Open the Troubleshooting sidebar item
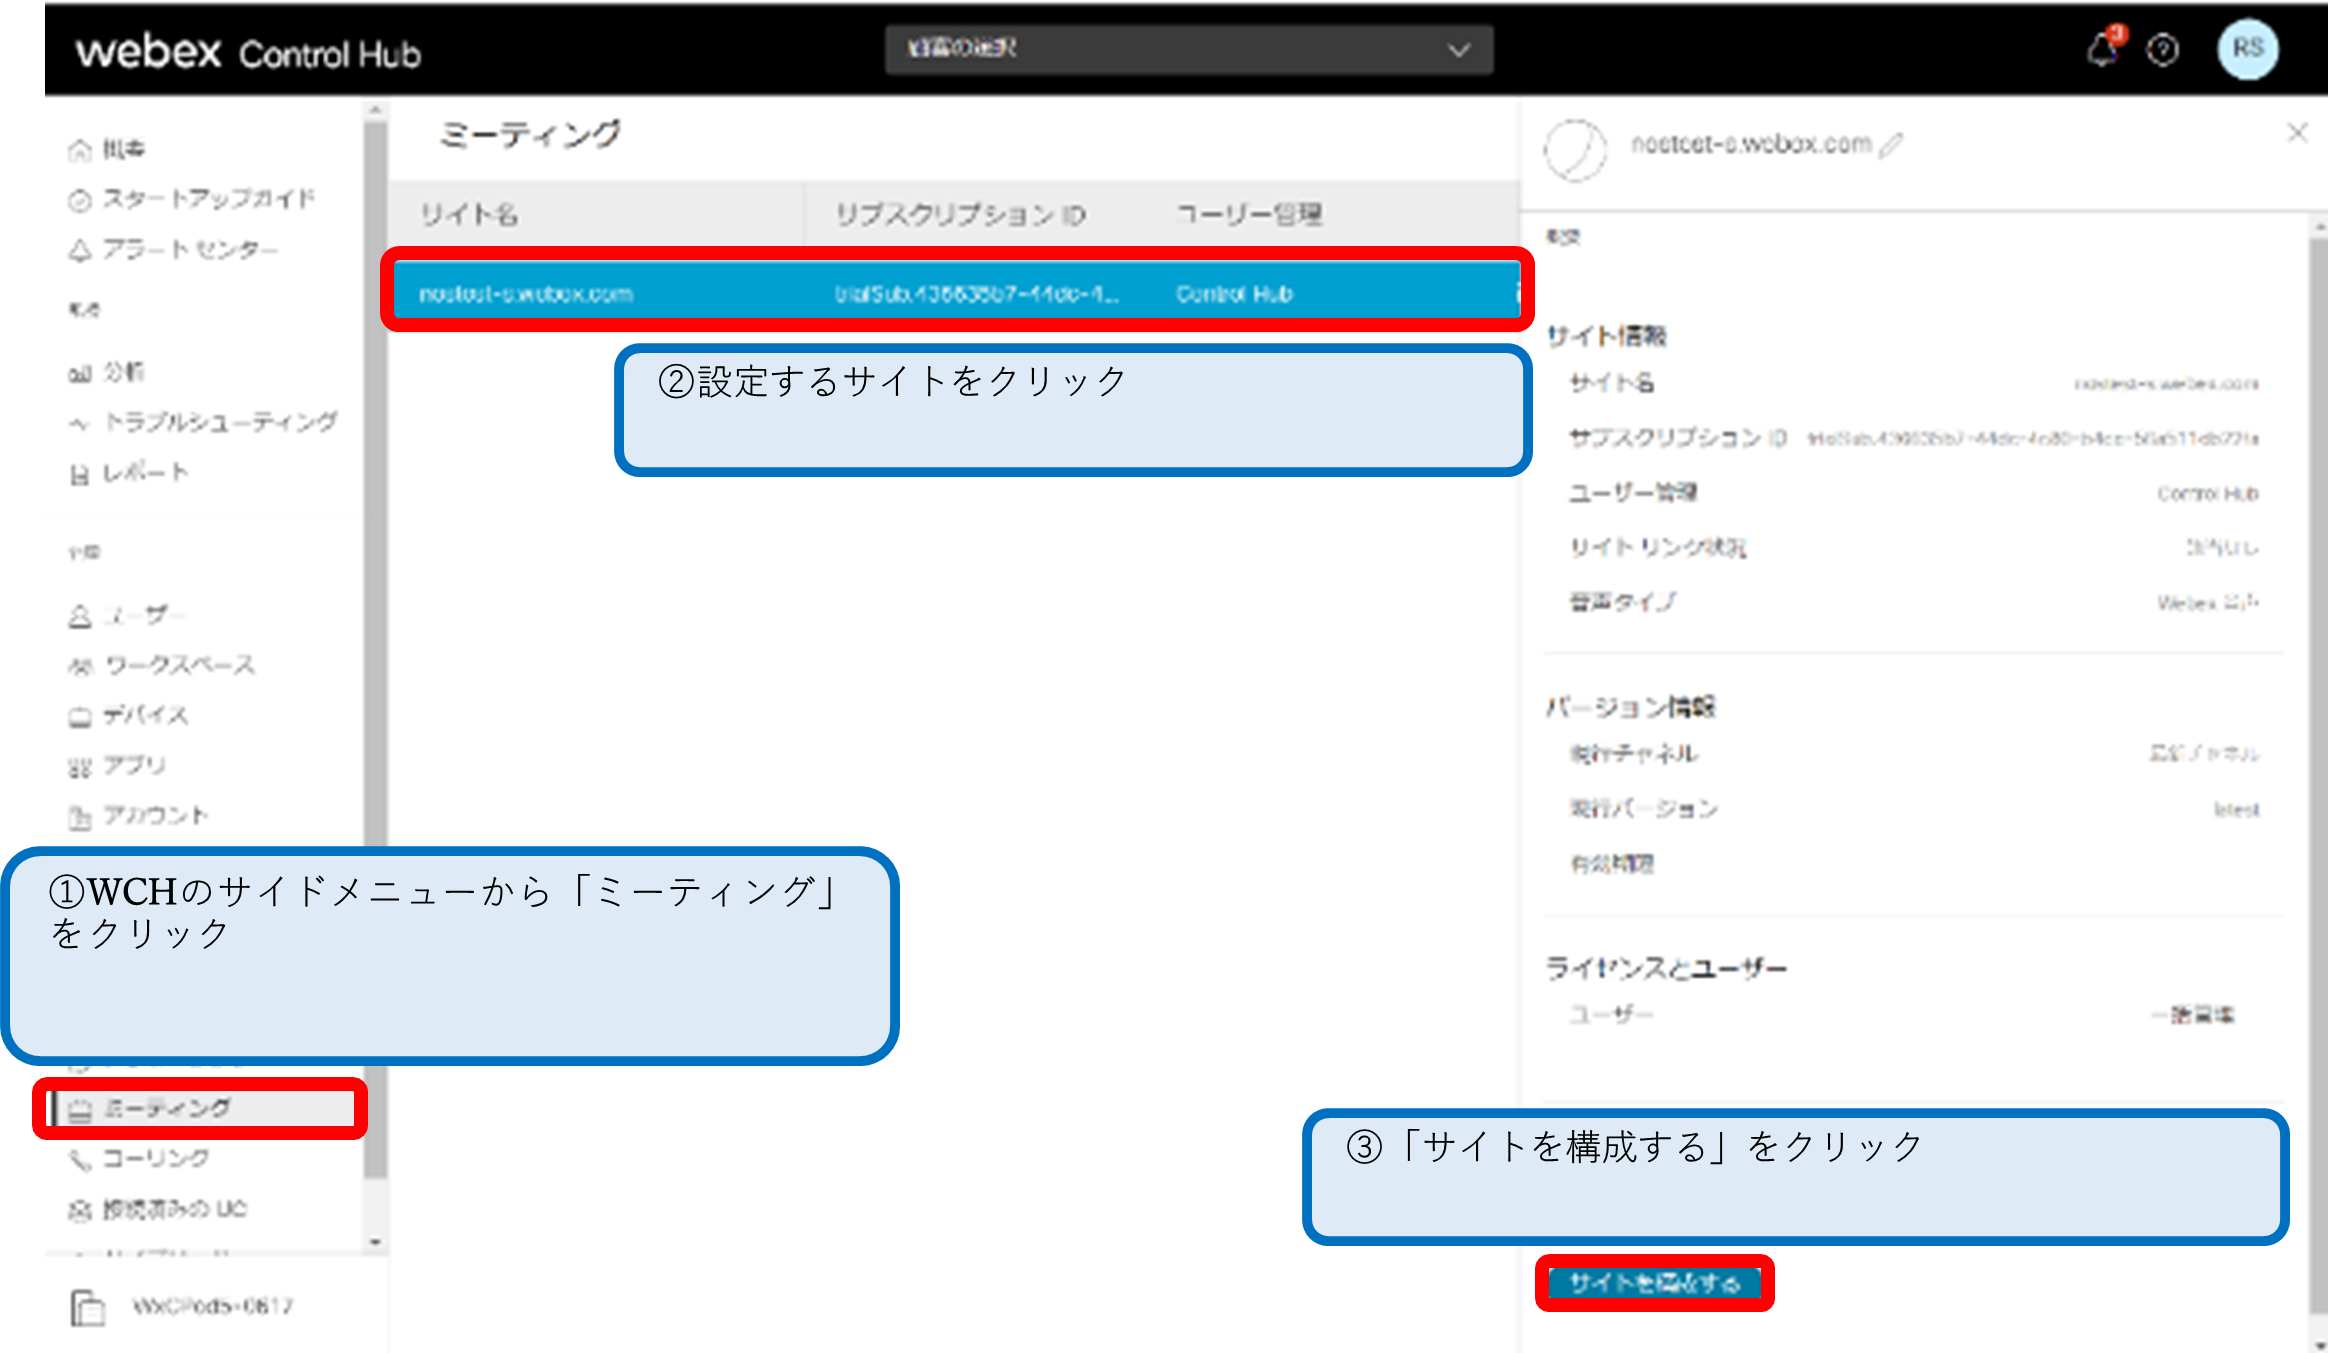This screenshot has width=2328, height=1353. 202,422
